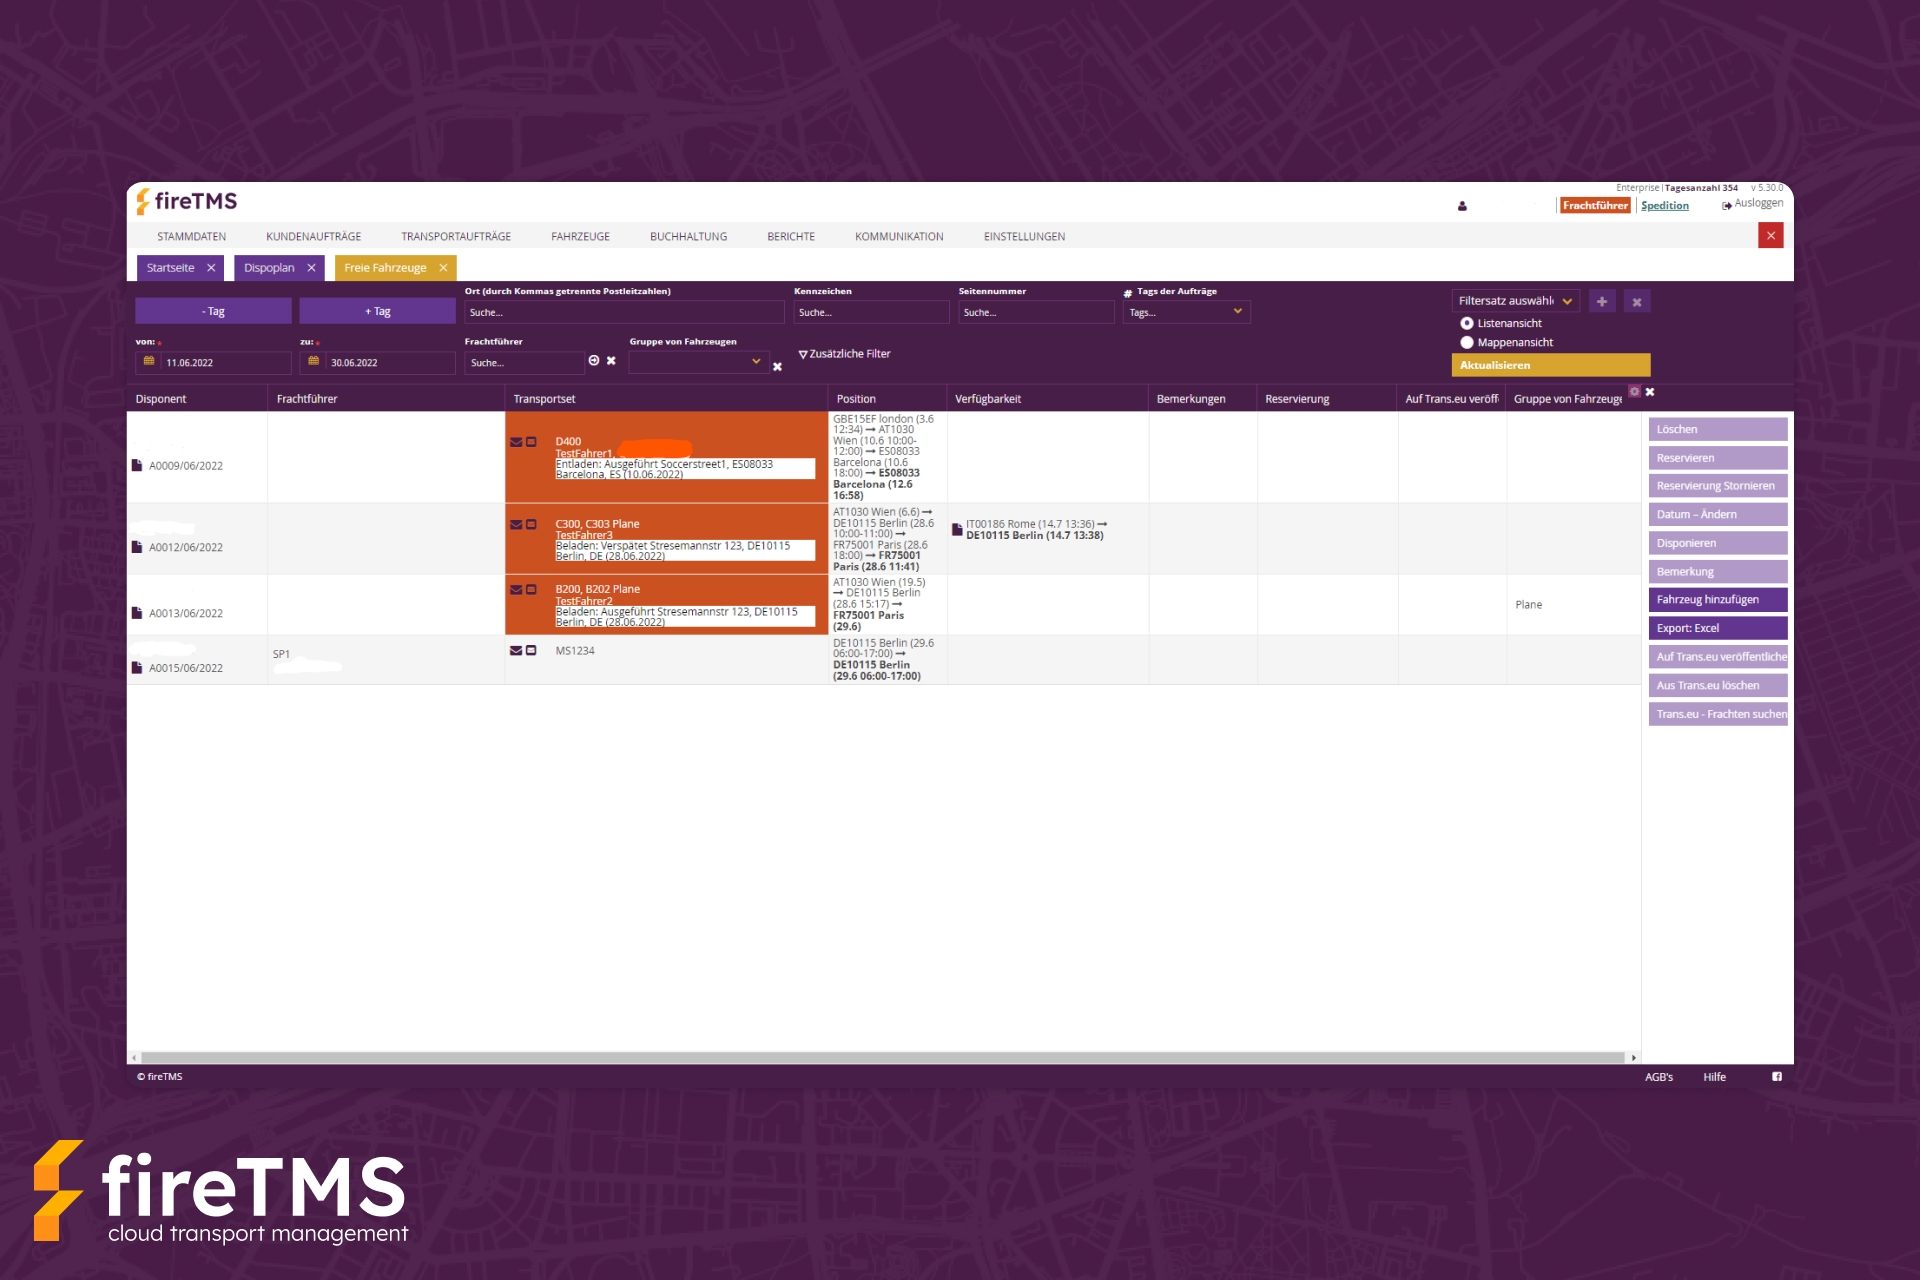Open the FAHRZEUGE menu

[x=580, y=237]
